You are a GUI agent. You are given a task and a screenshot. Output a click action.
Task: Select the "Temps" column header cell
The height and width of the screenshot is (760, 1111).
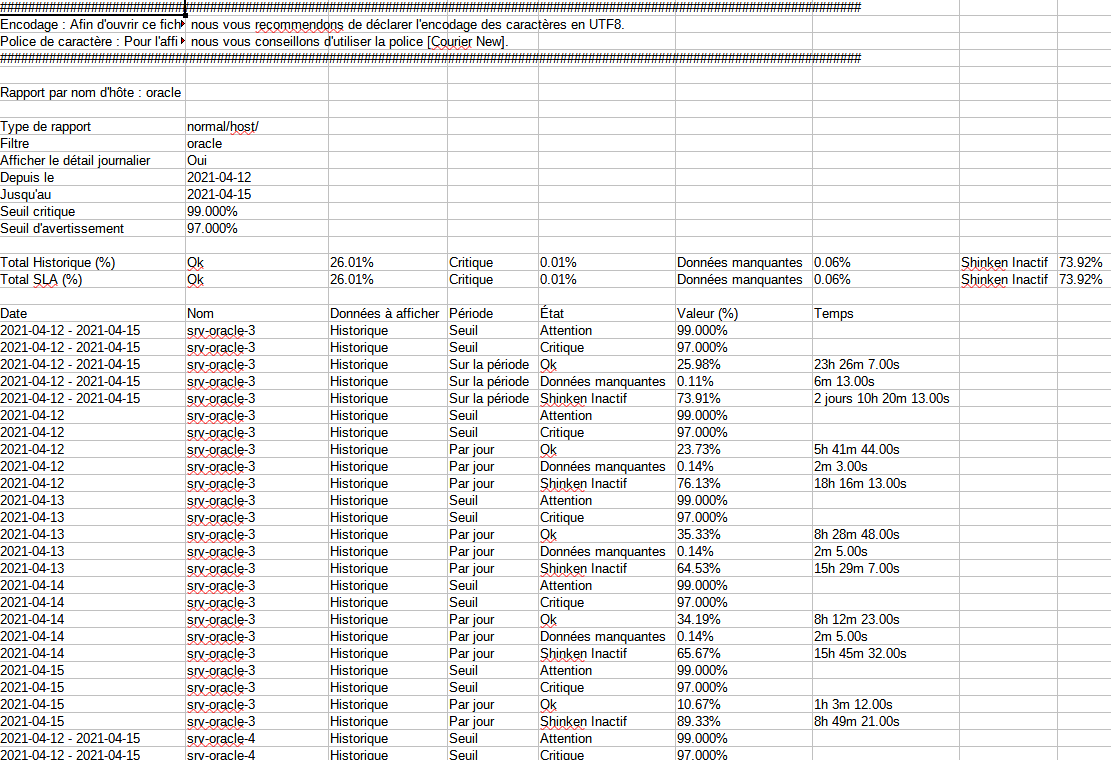click(x=833, y=314)
